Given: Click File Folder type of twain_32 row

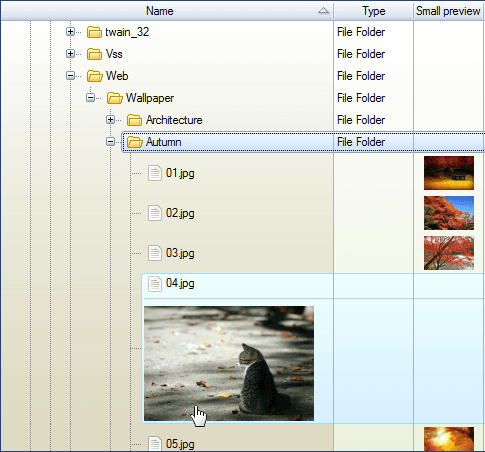Looking at the screenshot, I should click(x=361, y=32).
